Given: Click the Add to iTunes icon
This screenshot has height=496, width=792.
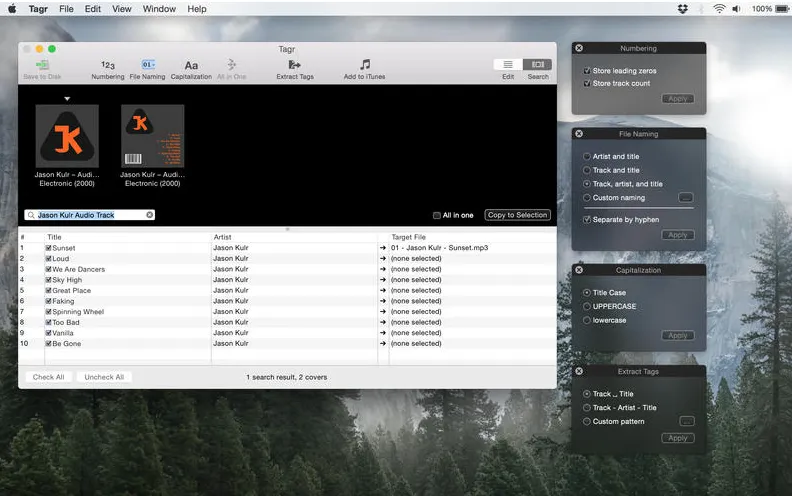Looking at the screenshot, I should [365, 65].
